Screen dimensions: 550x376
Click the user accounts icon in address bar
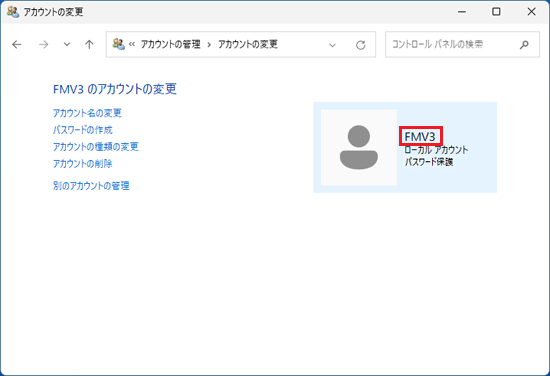[x=119, y=44]
